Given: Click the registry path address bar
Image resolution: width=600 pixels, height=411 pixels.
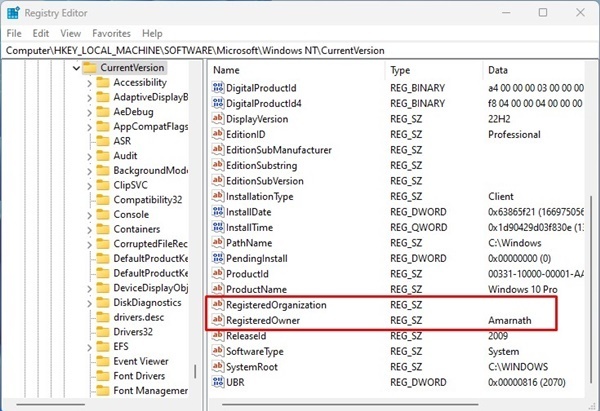Looking at the screenshot, I should pos(300,51).
